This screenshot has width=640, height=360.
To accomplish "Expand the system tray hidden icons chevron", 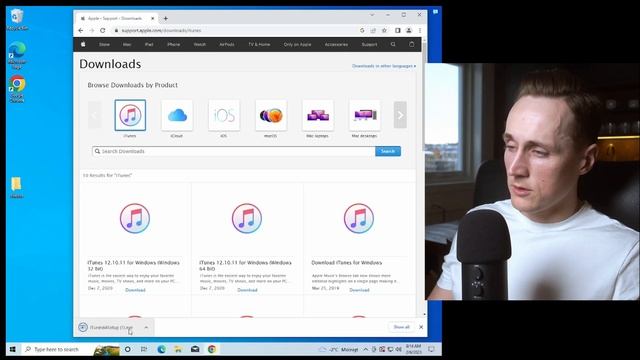I will [365, 349].
